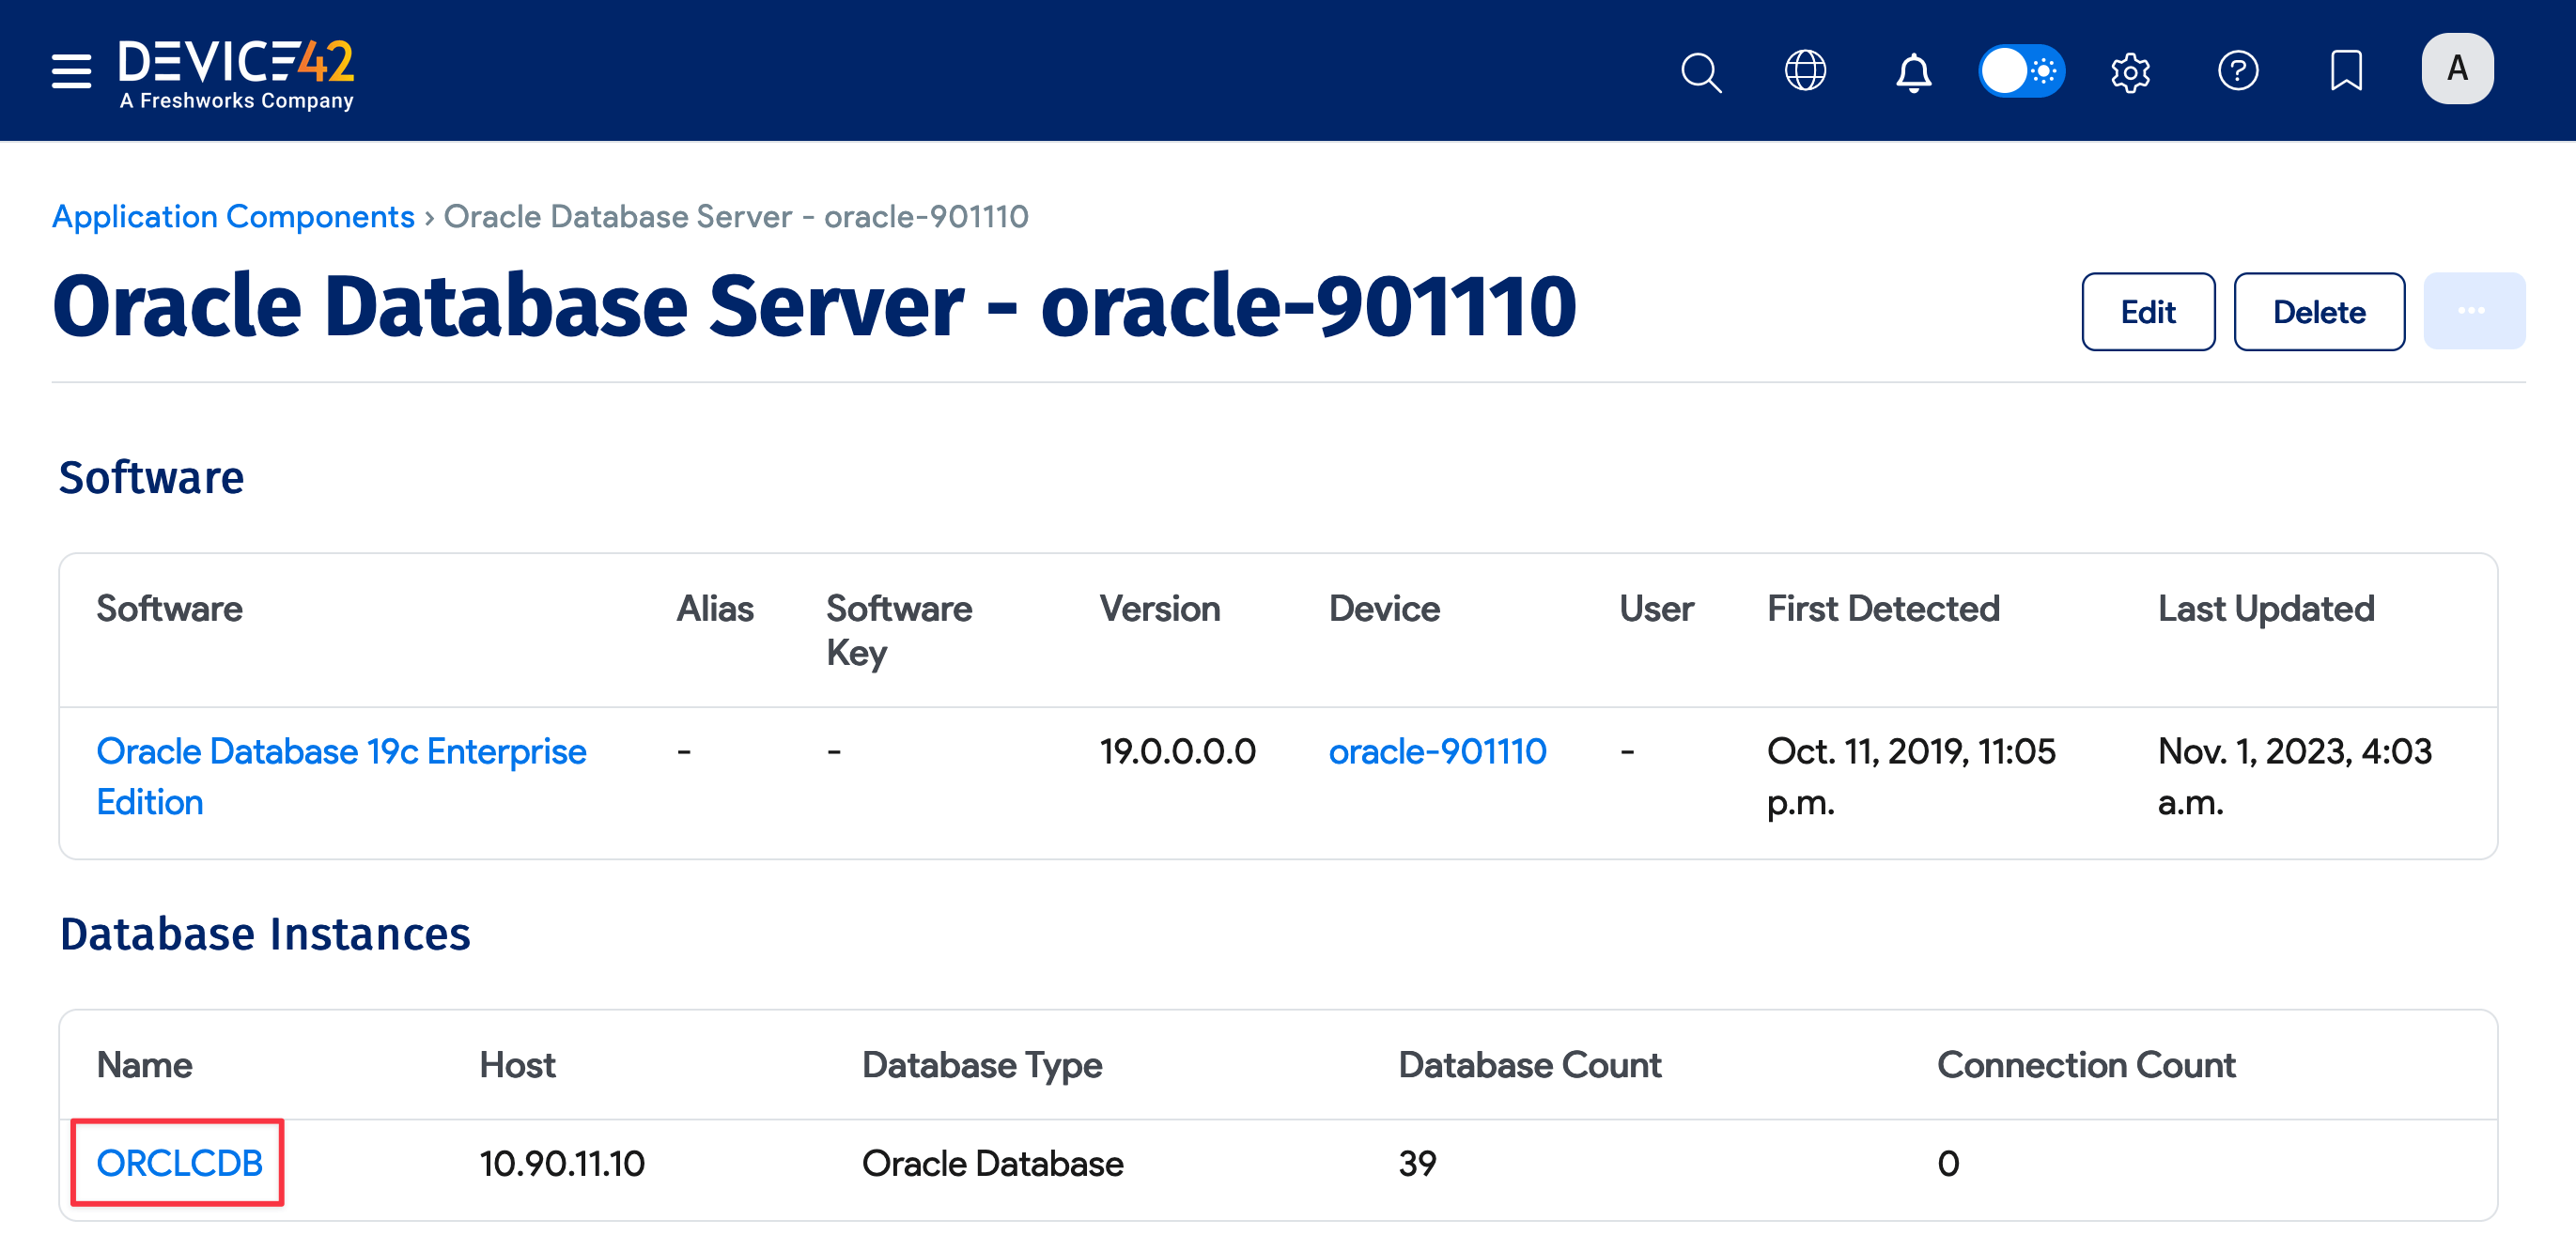Click the Device42 logo

coord(236,70)
